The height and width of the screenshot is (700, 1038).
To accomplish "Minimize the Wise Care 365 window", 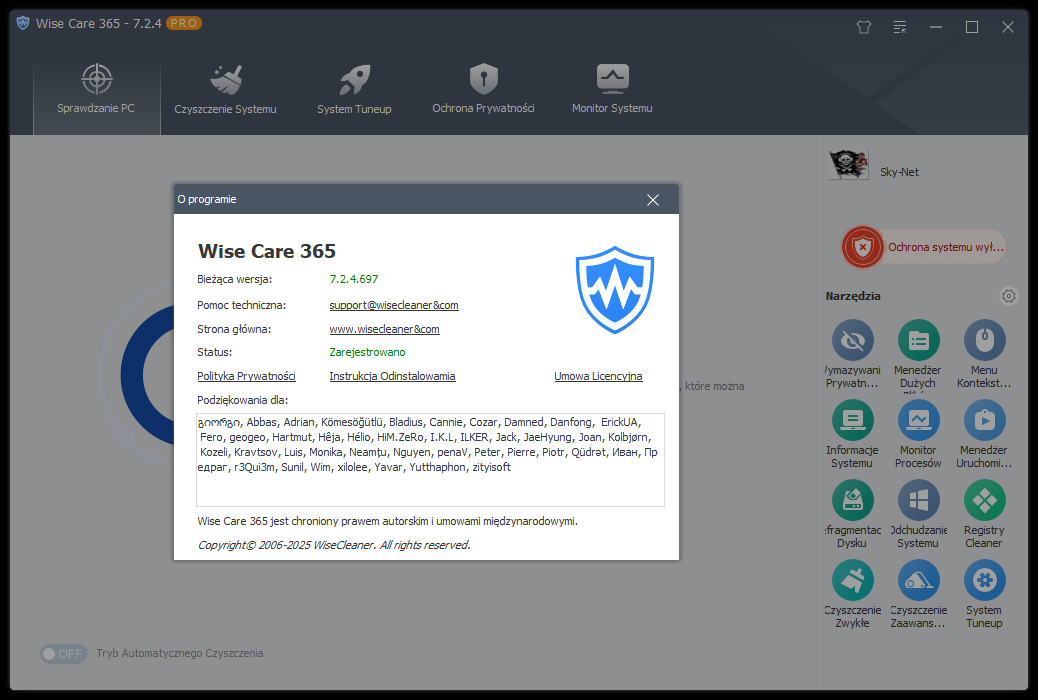I will click(x=935, y=27).
